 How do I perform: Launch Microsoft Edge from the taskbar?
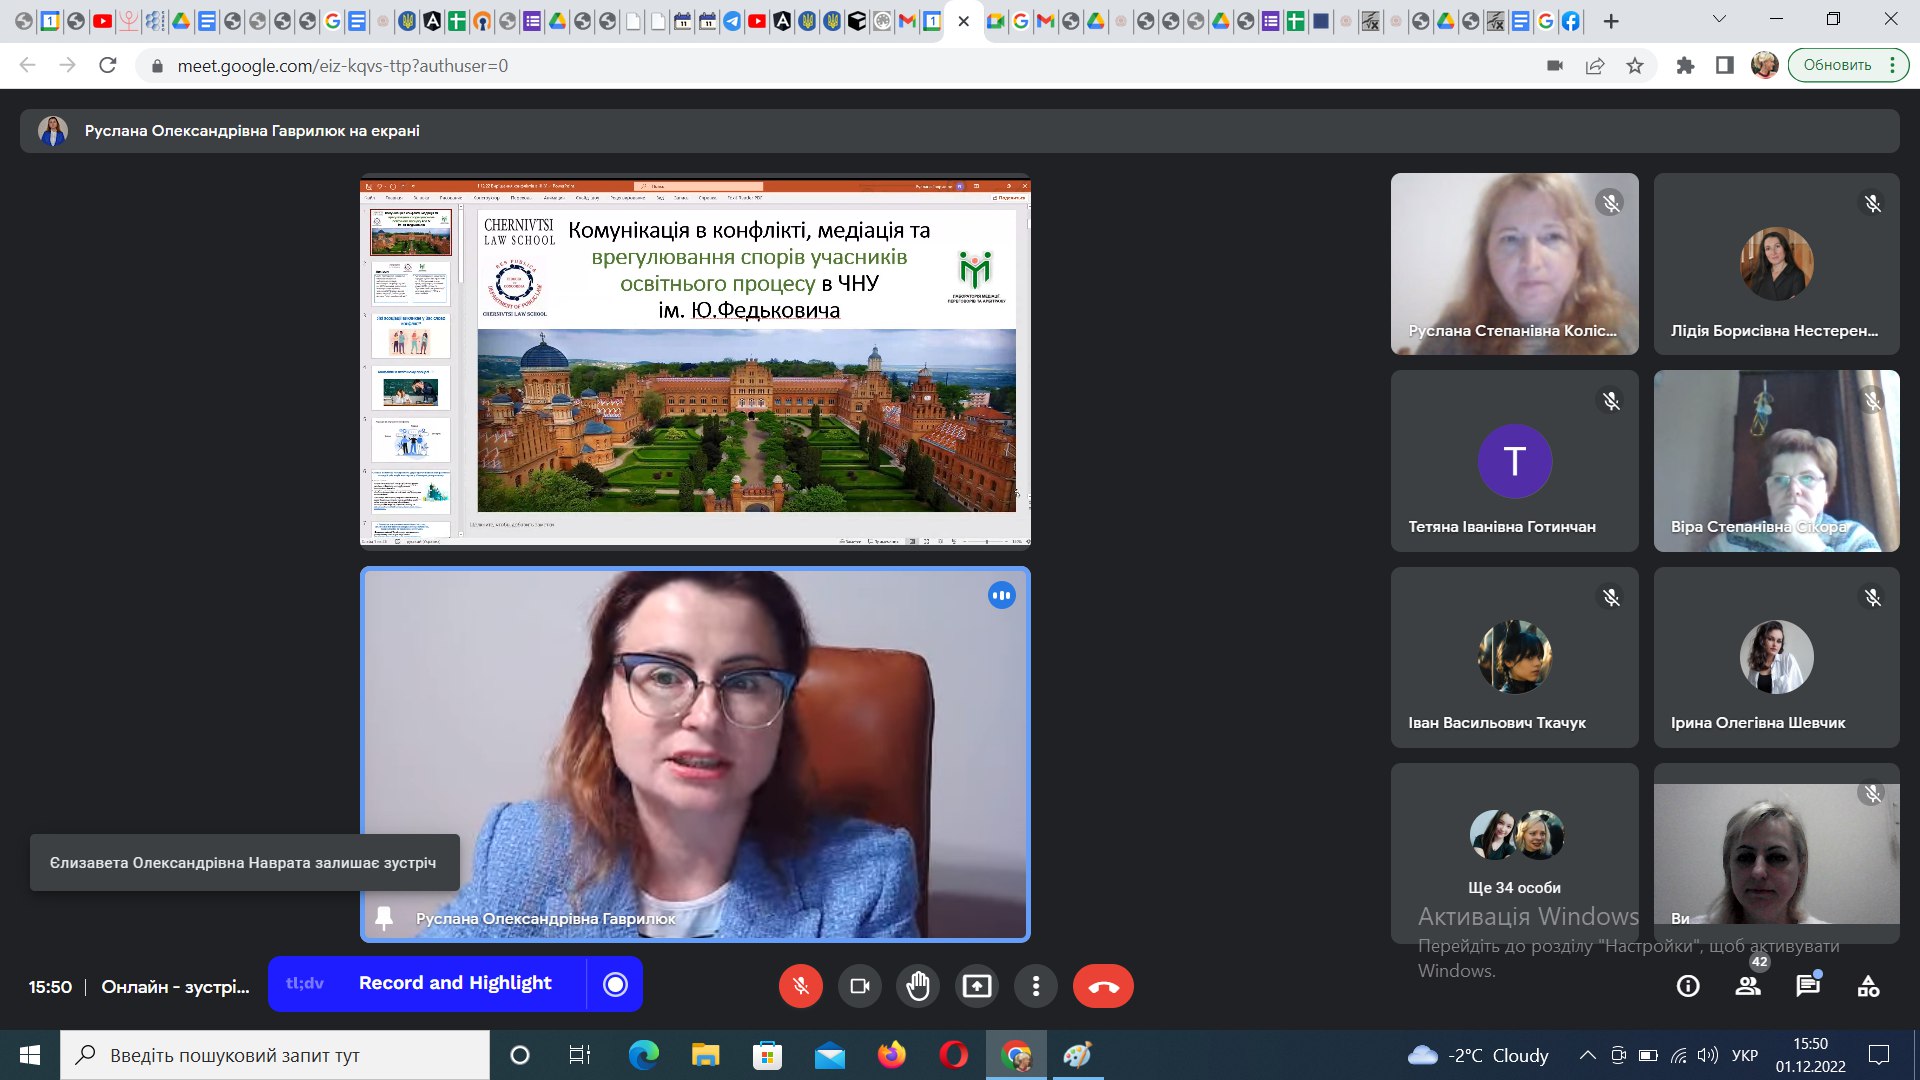[x=643, y=1055]
